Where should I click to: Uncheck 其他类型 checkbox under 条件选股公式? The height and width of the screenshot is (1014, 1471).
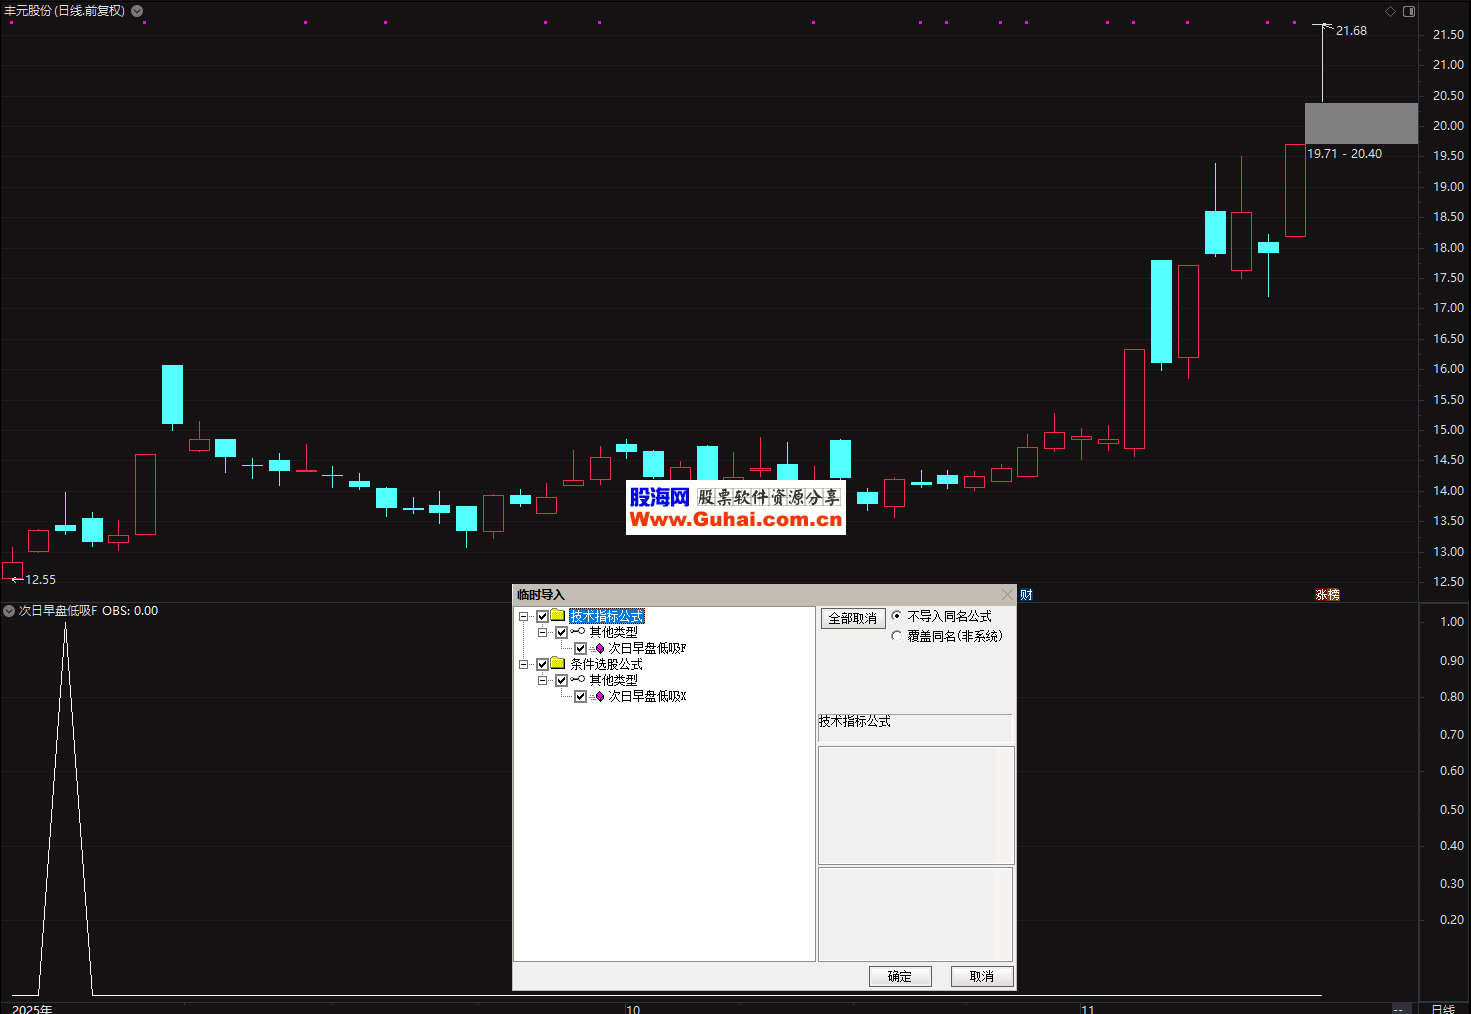tap(561, 681)
